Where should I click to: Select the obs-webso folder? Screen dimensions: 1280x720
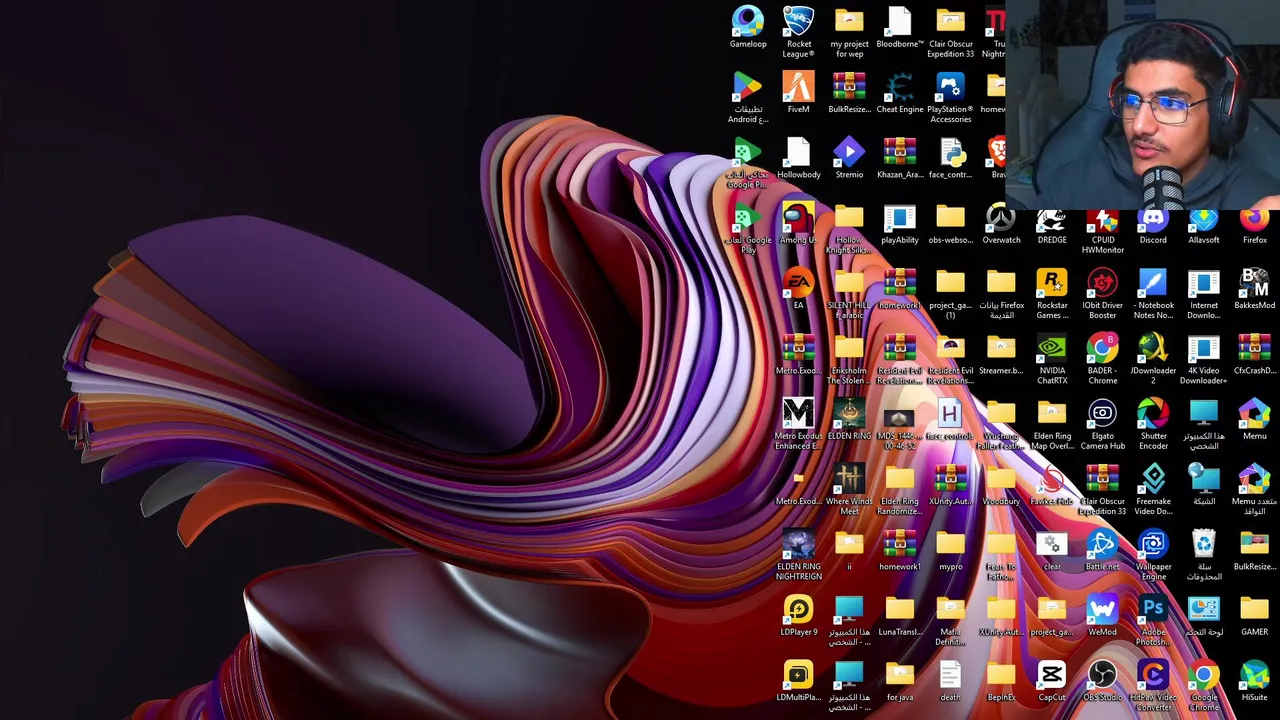[x=950, y=224]
